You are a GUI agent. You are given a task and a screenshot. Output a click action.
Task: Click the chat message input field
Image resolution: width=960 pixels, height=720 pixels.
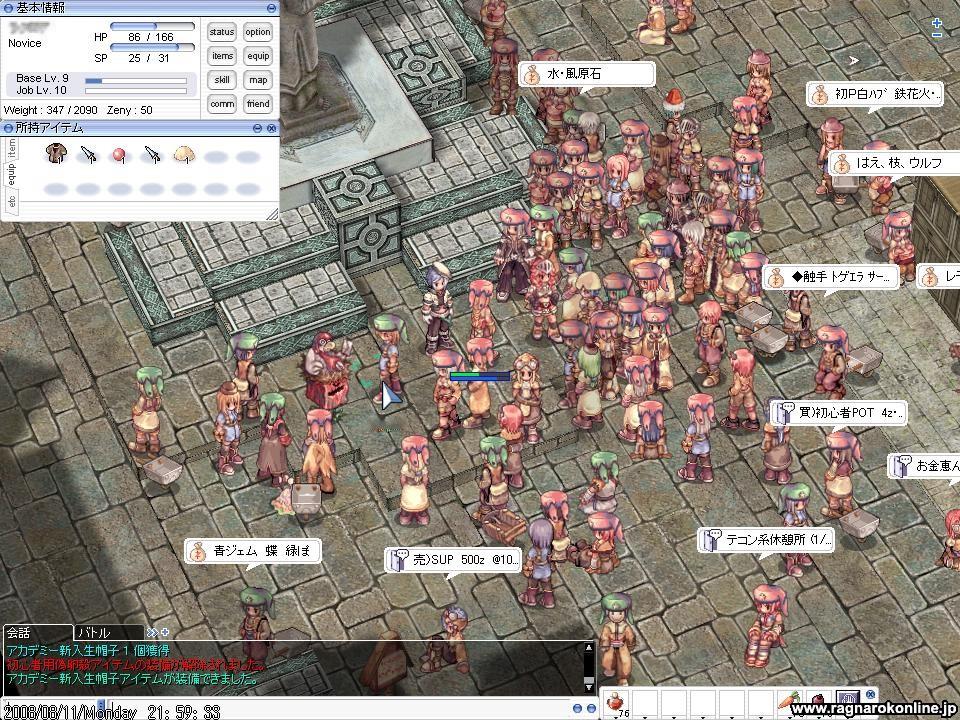coord(337,709)
